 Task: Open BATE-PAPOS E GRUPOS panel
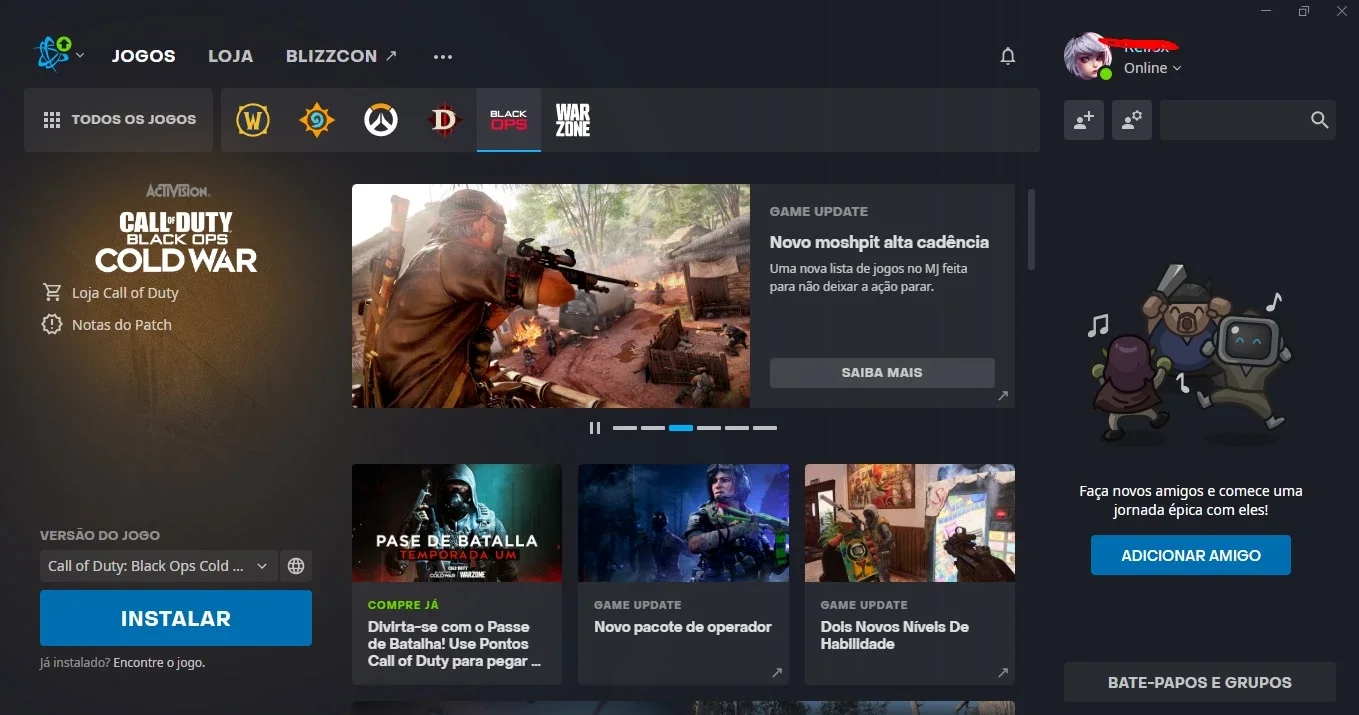pyautogui.click(x=1200, y=682)
